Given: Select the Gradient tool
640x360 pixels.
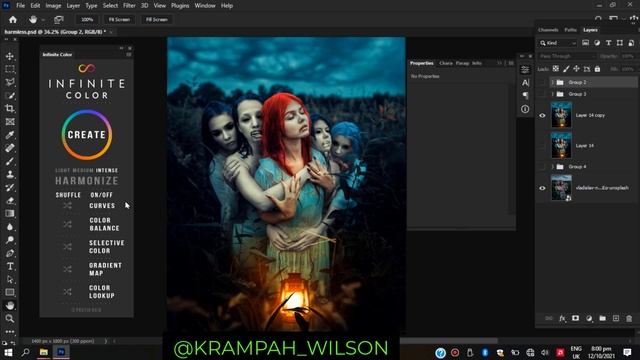Looking at the screenshot, I should 10,213.
